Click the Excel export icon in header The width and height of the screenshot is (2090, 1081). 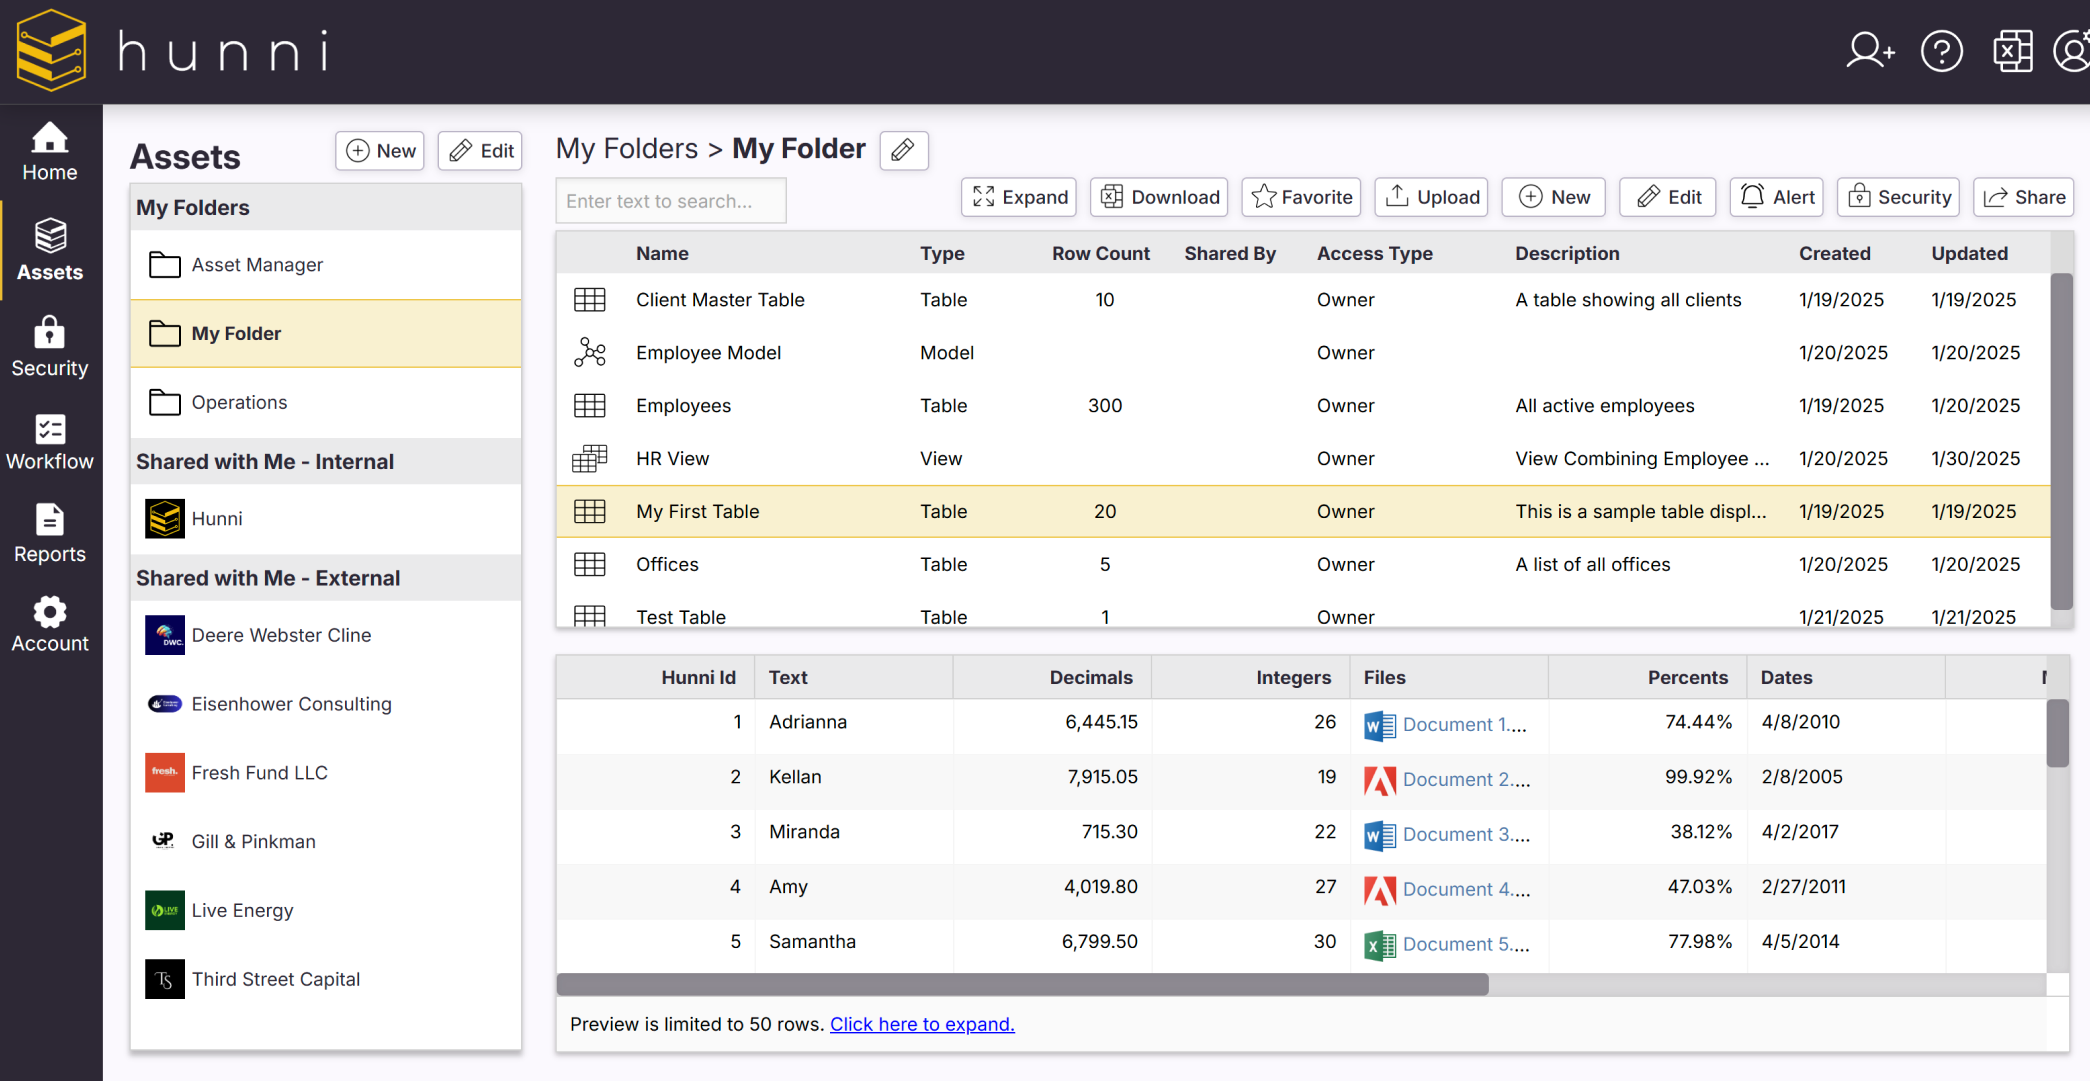(x=2012, y=51)
